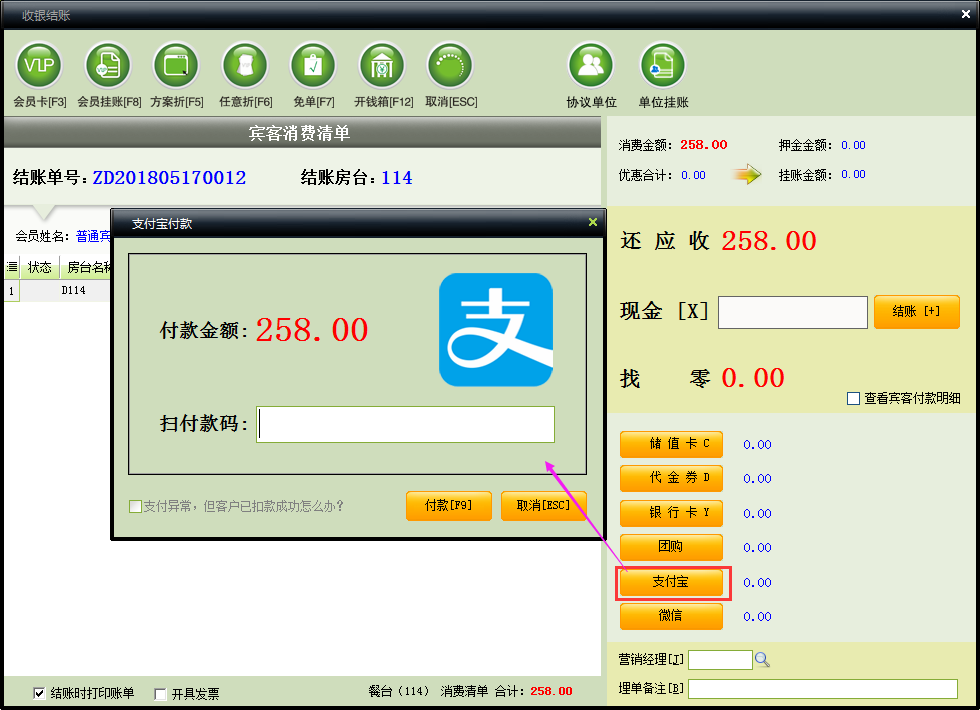
Task: Focus the 扫付款码 scan code field
Action: click(x=406, y=424)
